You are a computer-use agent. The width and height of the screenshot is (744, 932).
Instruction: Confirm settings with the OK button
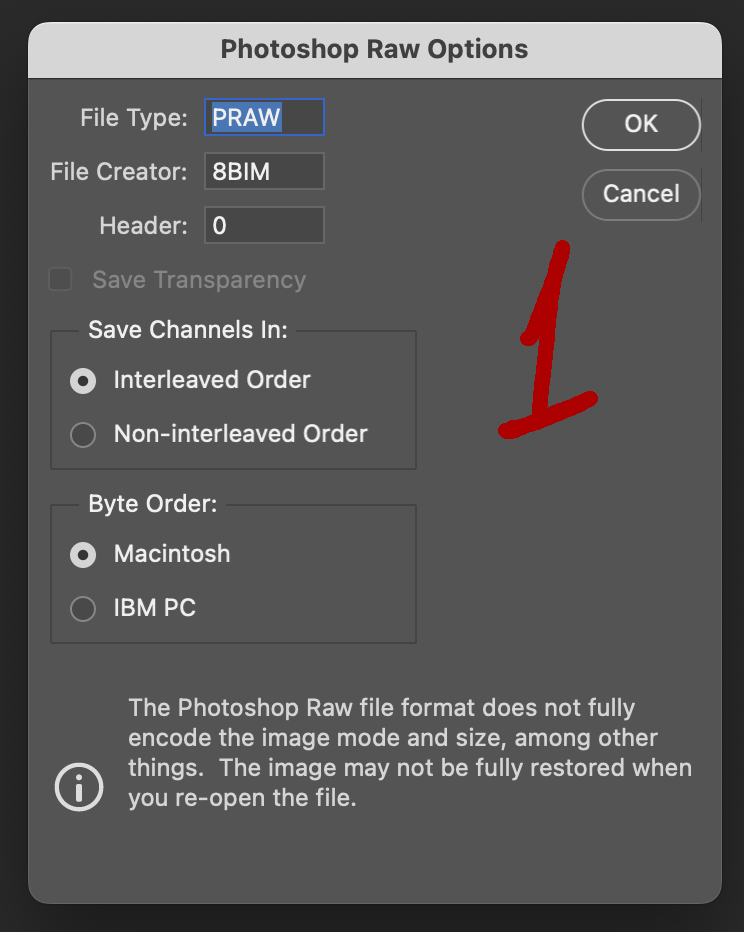point(640,124)
